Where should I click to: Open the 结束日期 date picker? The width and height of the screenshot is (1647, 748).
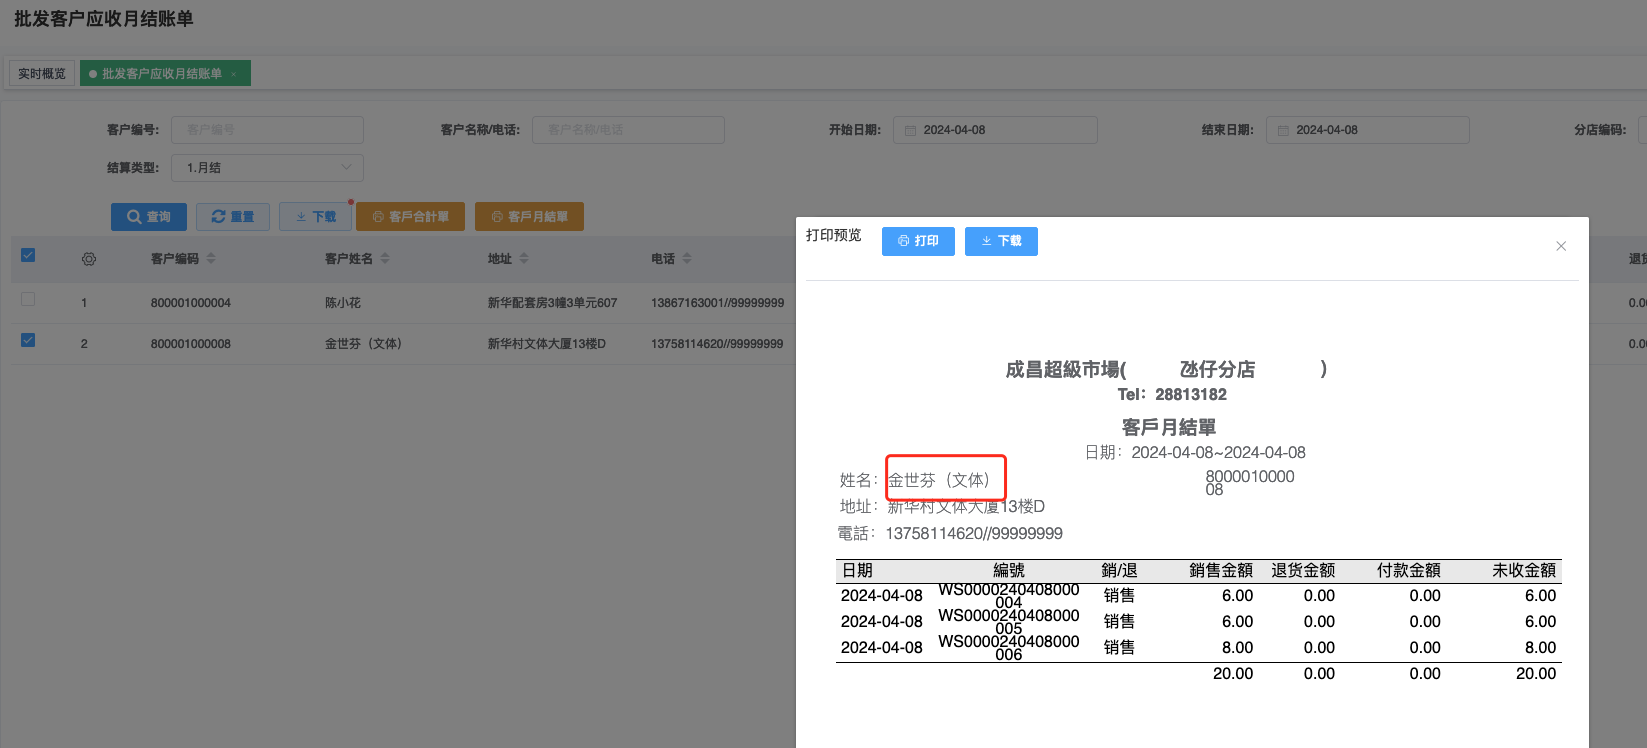pos(1367,130)
